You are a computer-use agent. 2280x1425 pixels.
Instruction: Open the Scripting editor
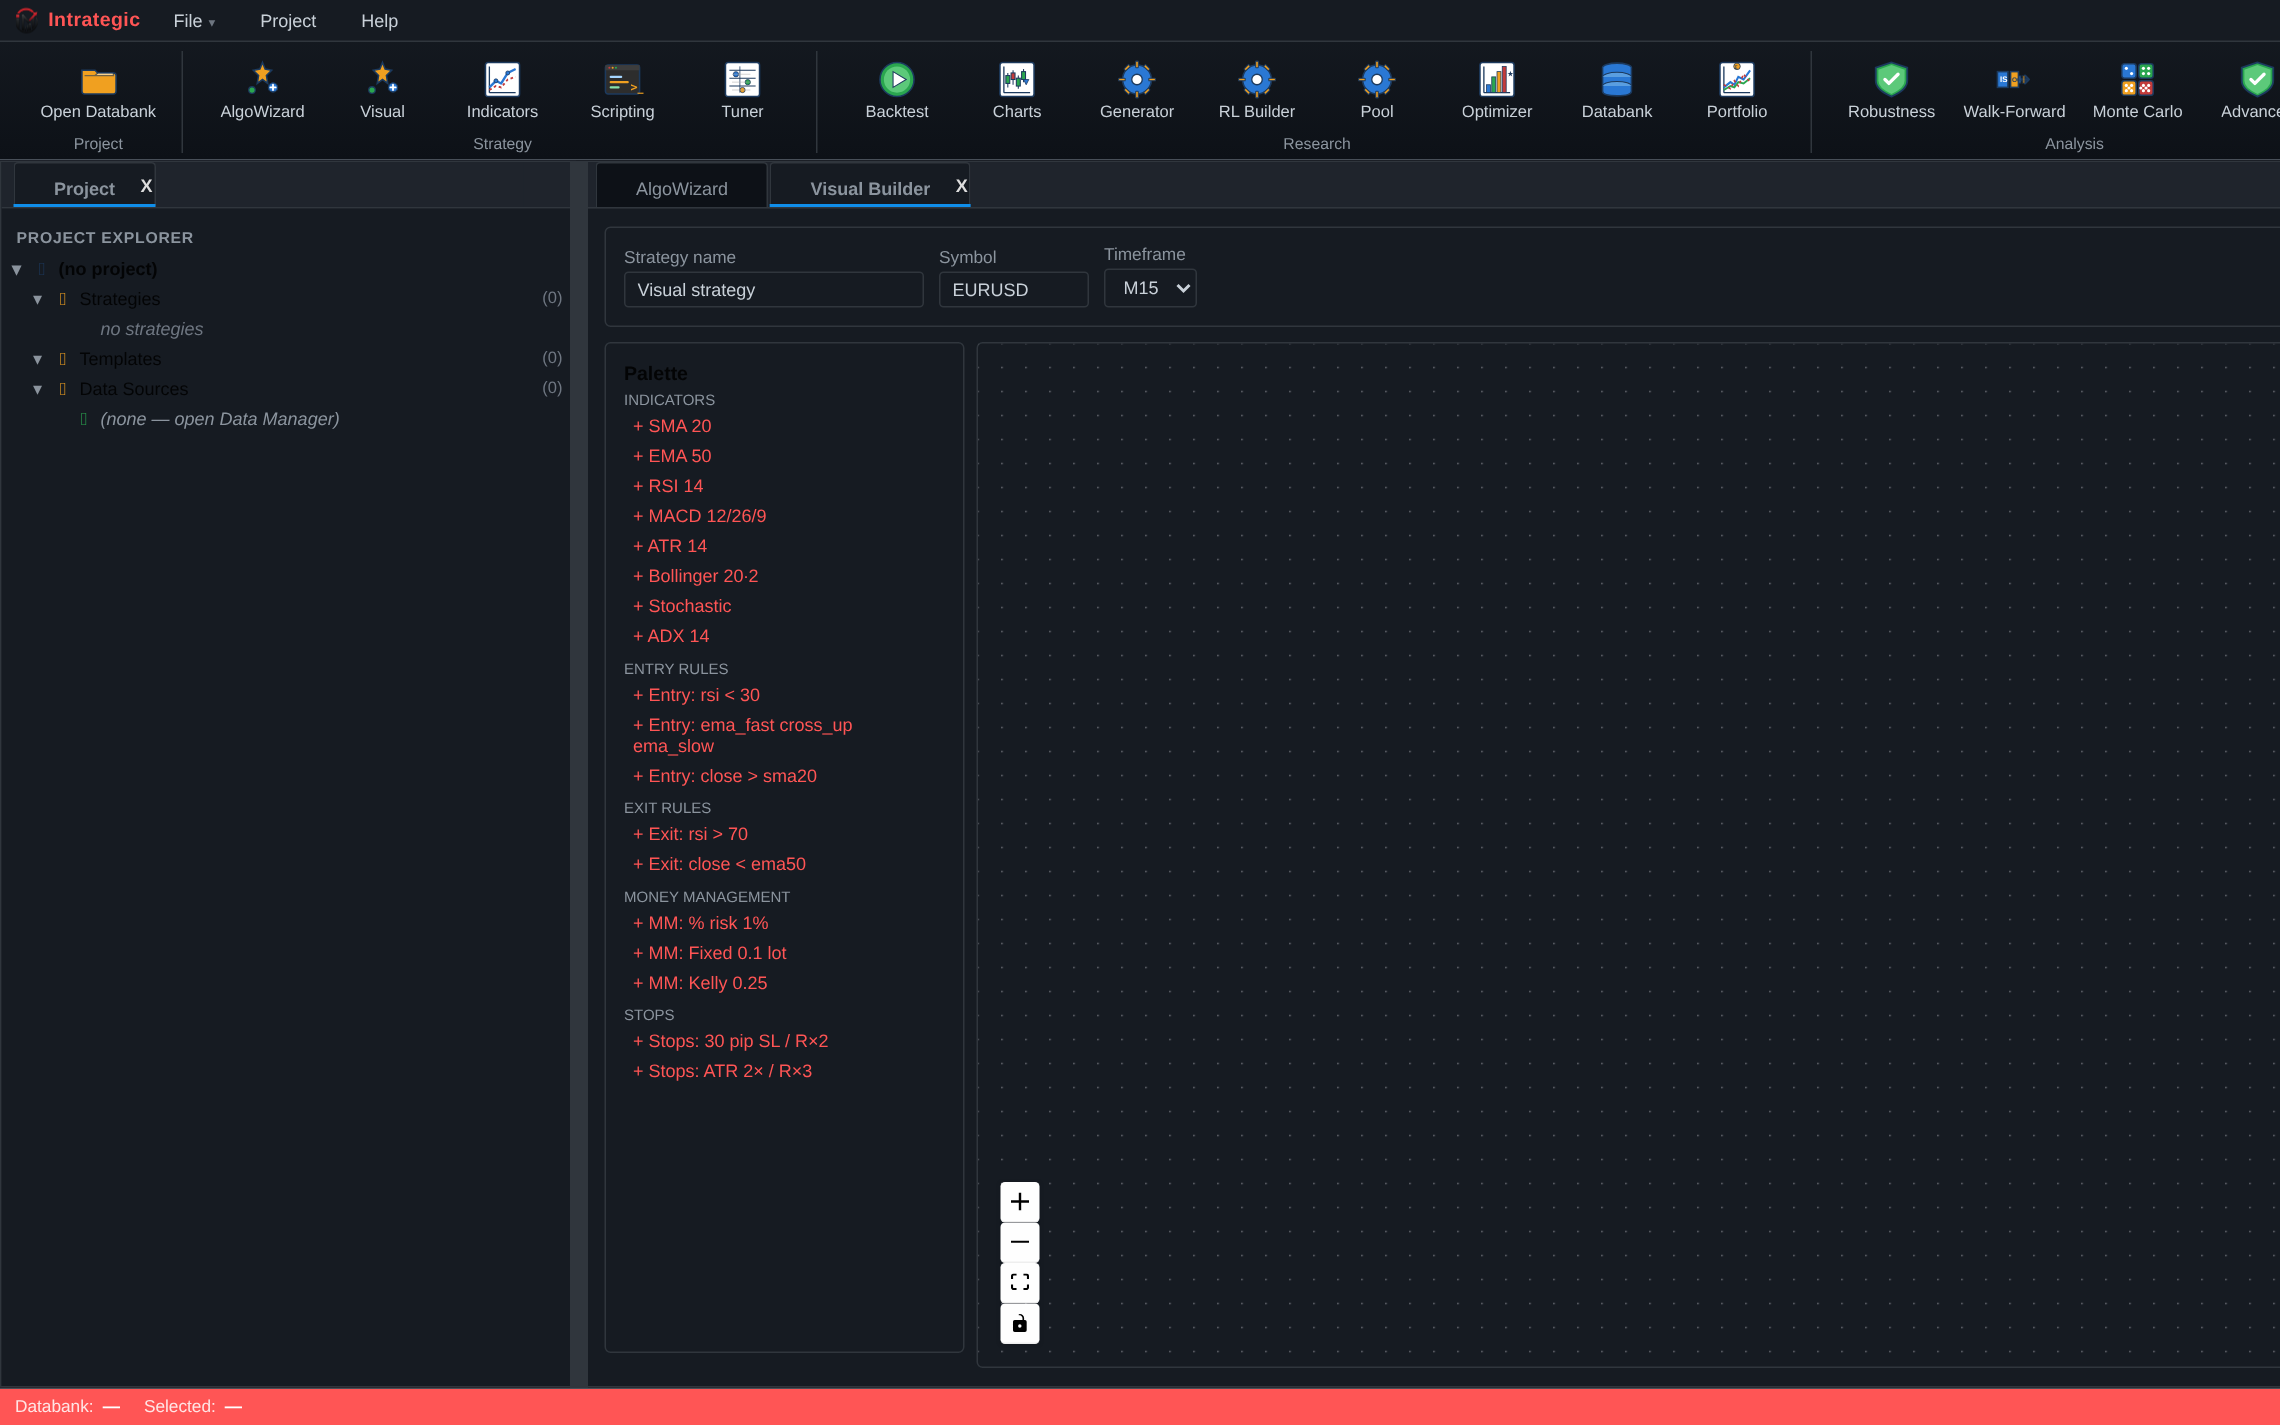[622, 92]
